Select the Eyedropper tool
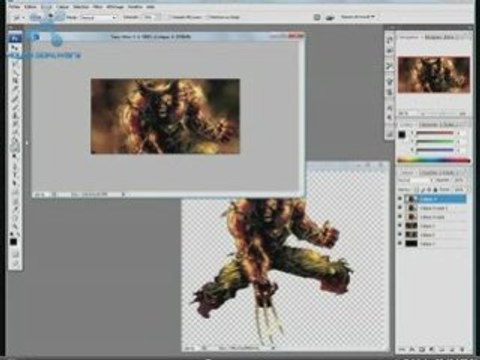This screenshot has height=360, width=480. tap(15, 209)
